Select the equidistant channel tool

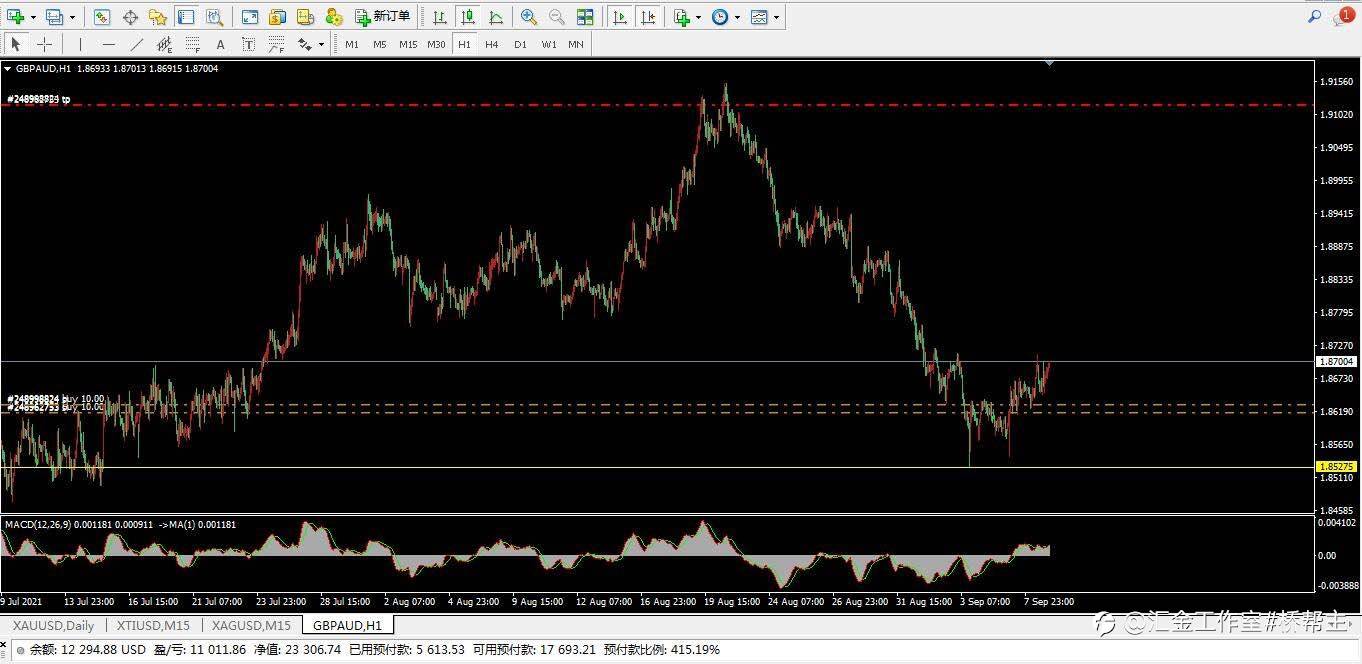165,44
